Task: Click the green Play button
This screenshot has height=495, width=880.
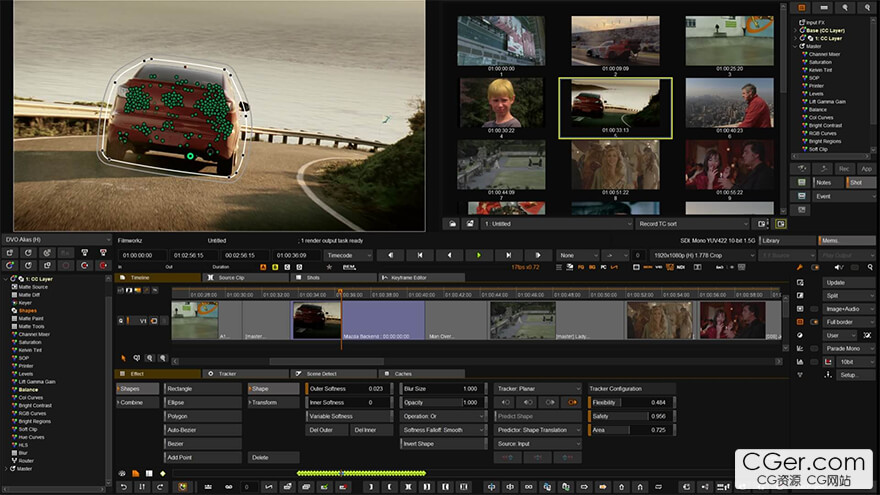Action: coord(479,255)
